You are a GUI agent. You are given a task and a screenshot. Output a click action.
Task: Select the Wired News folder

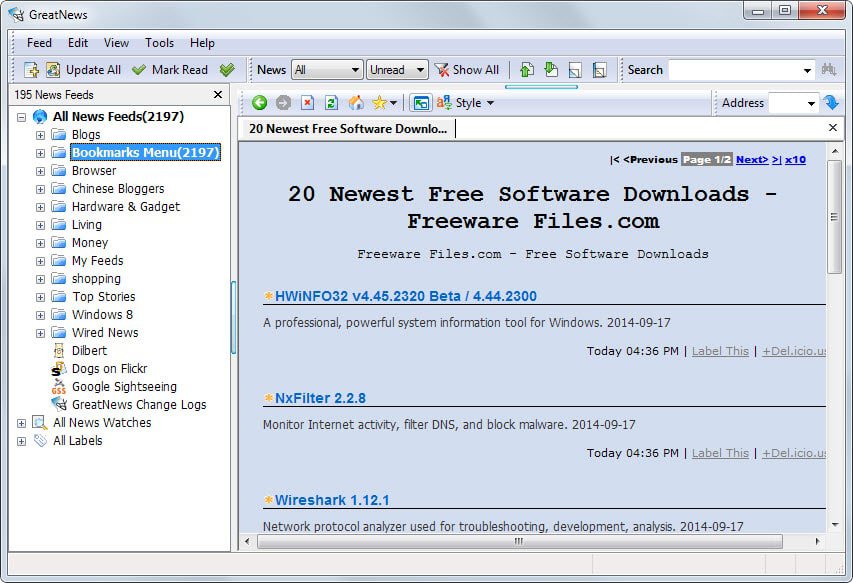[x=105, y=332]
